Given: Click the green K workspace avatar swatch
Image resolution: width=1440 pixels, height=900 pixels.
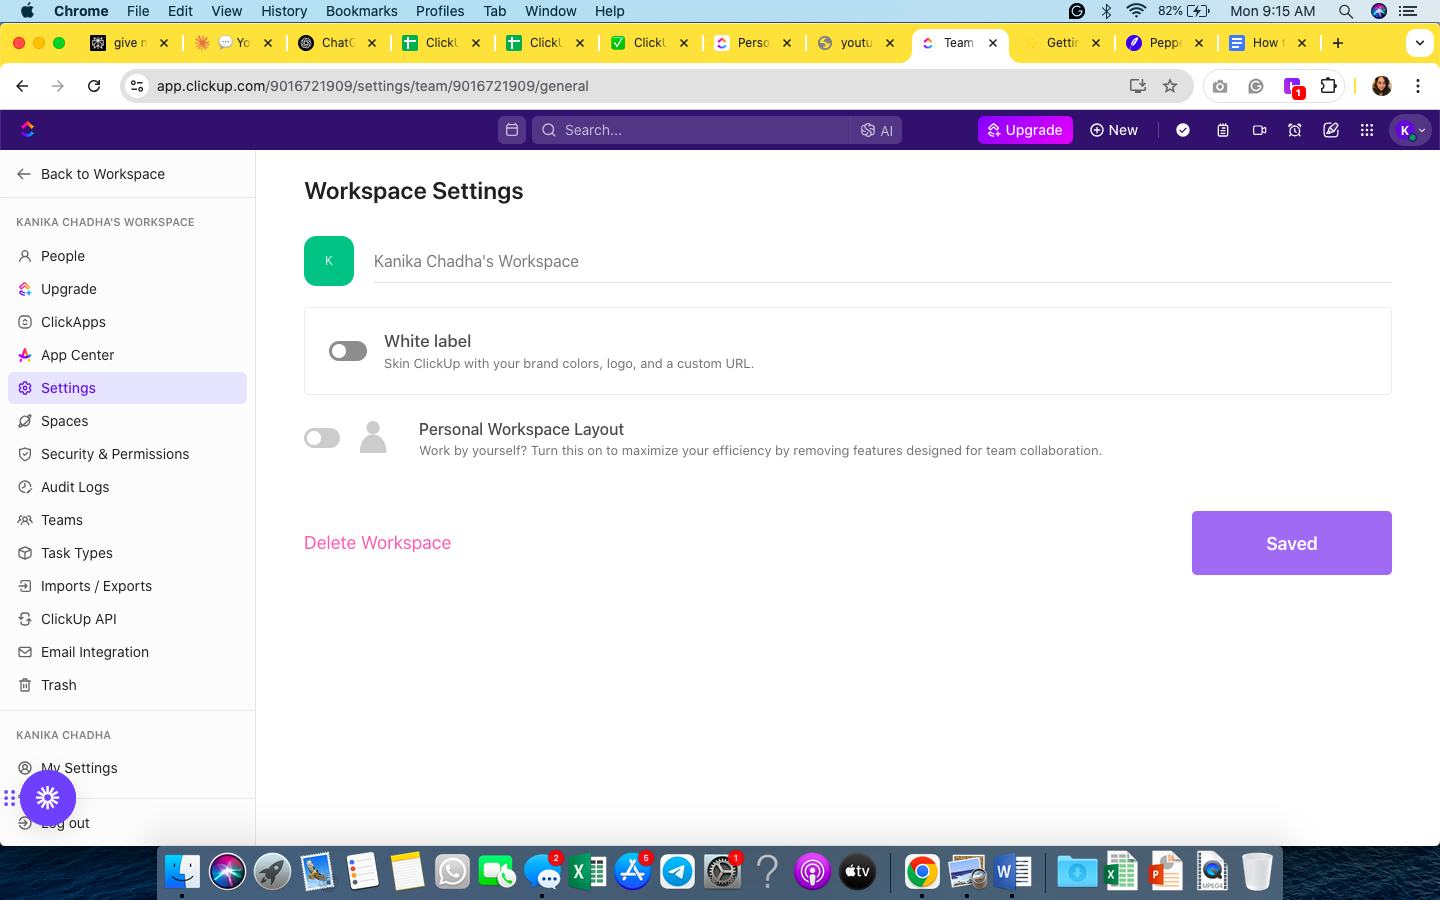Looking at the screenshot, I should pos(329,261).
